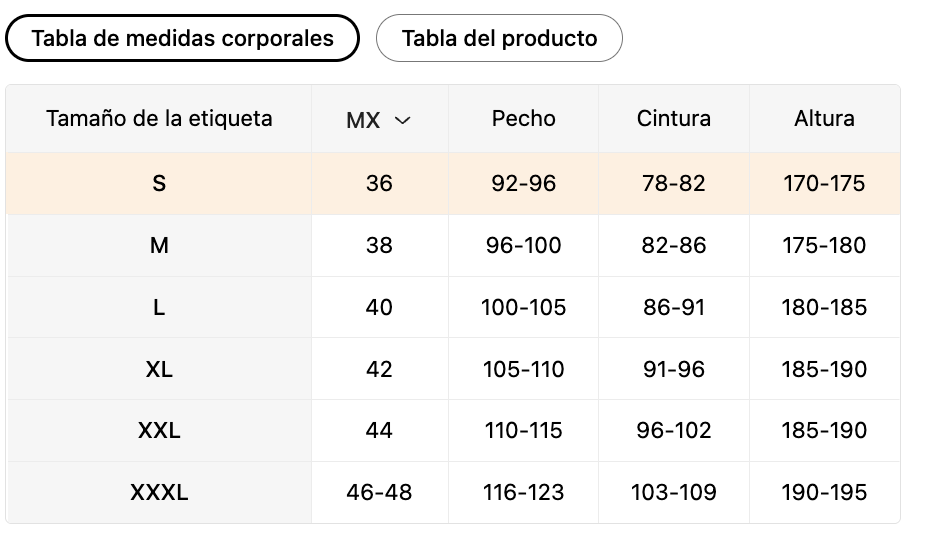Click height value 190-195 cell
Screen dimensions: 926x540
pos(824,493)
